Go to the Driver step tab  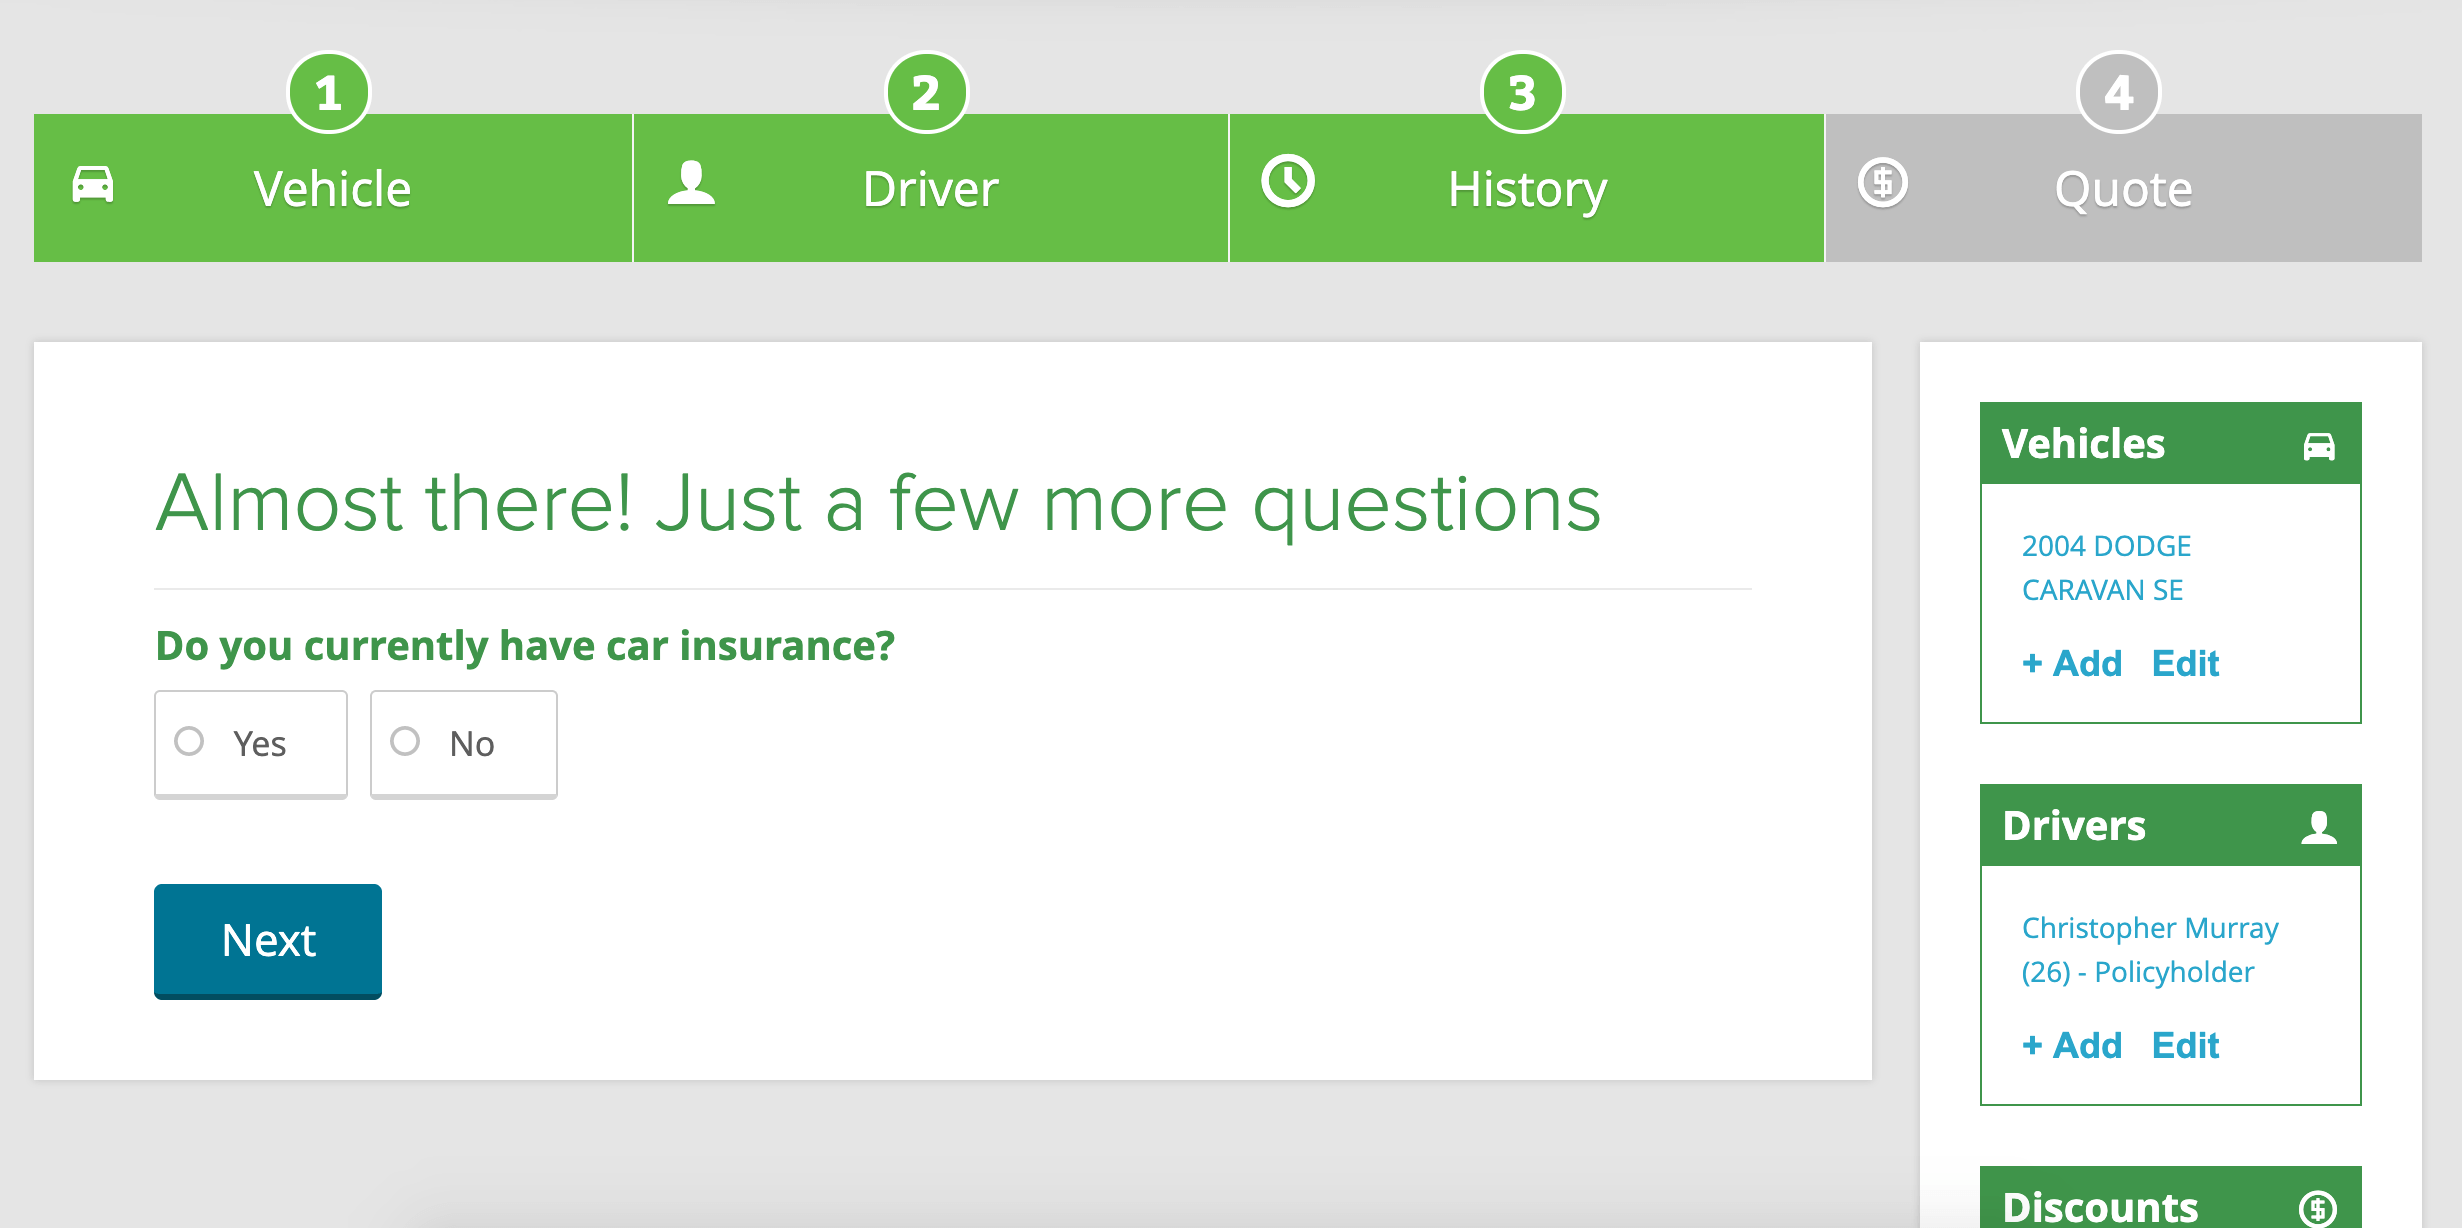931,188
